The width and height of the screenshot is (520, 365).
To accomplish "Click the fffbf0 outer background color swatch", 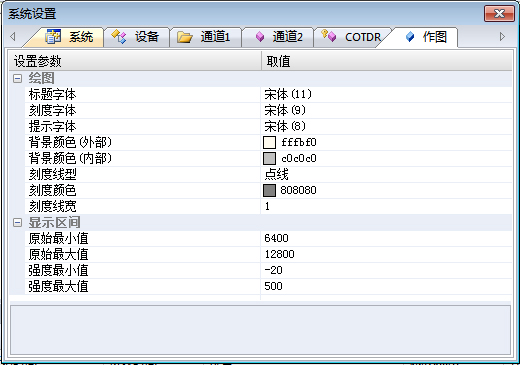I will 269,142.
